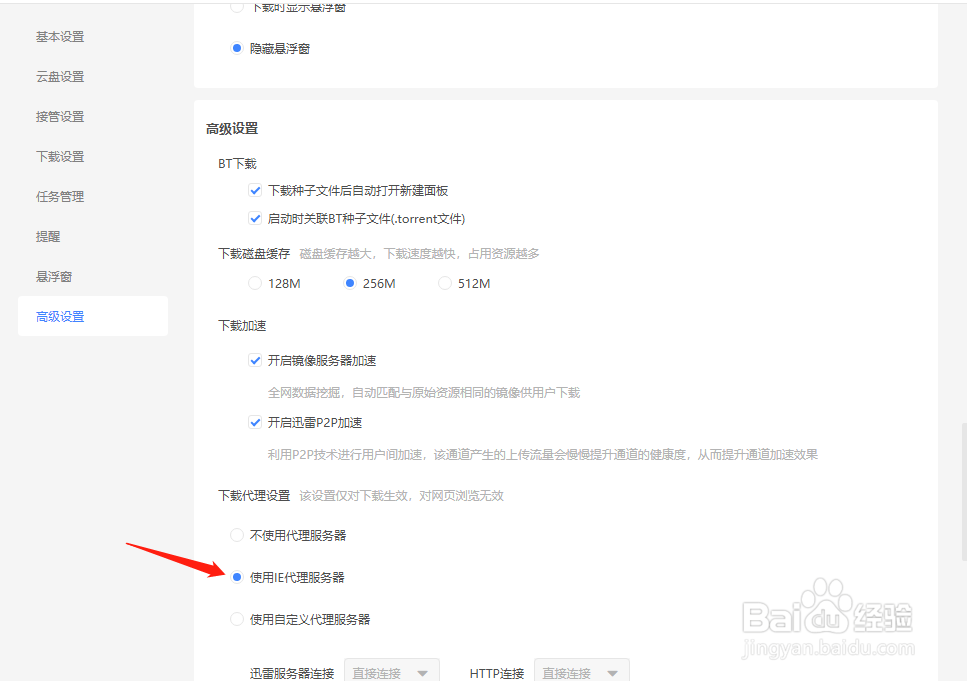967x681 pixels.
Task: Open the 基本设置 section in sidebar
Action: [60, 36]
